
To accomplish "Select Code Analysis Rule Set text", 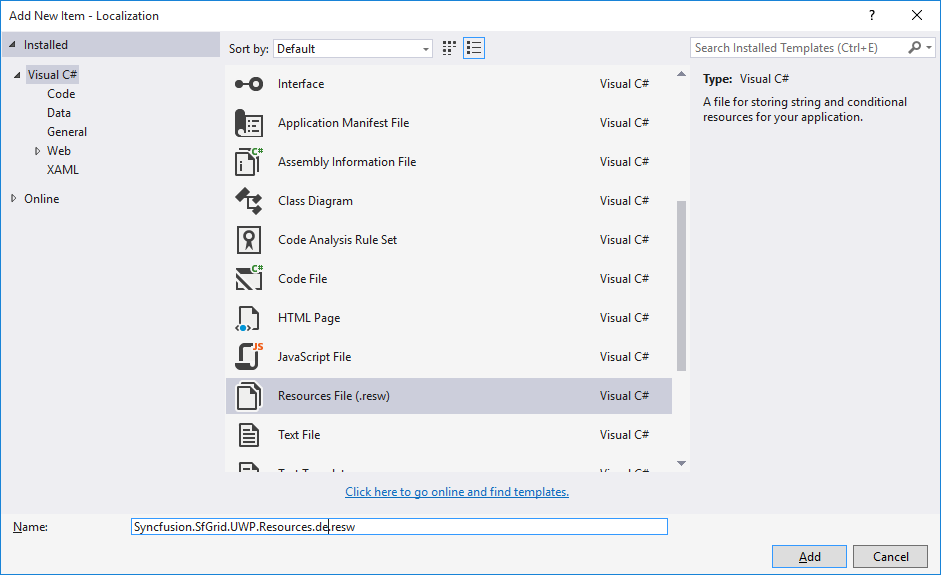I will click(x=337, y=240).
